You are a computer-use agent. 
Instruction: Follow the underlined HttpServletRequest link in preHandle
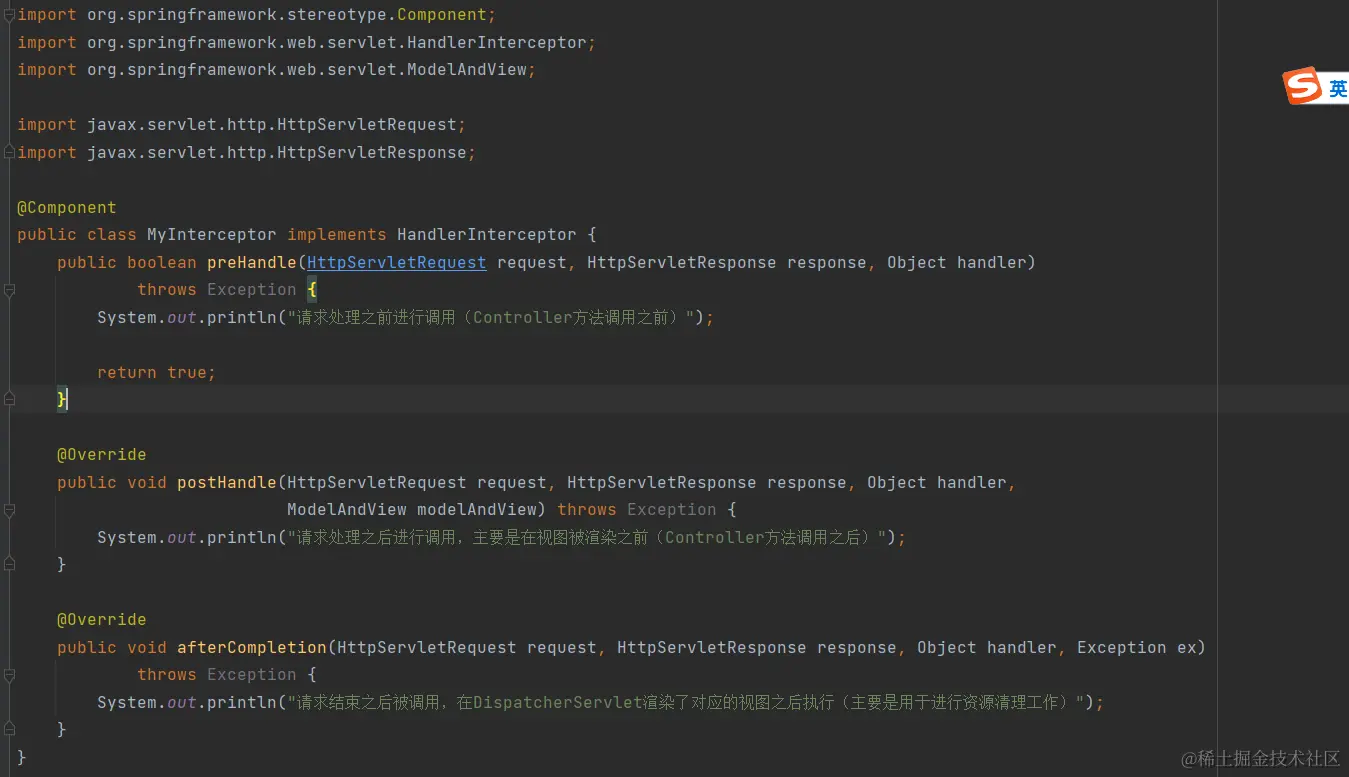pos(396,262)
